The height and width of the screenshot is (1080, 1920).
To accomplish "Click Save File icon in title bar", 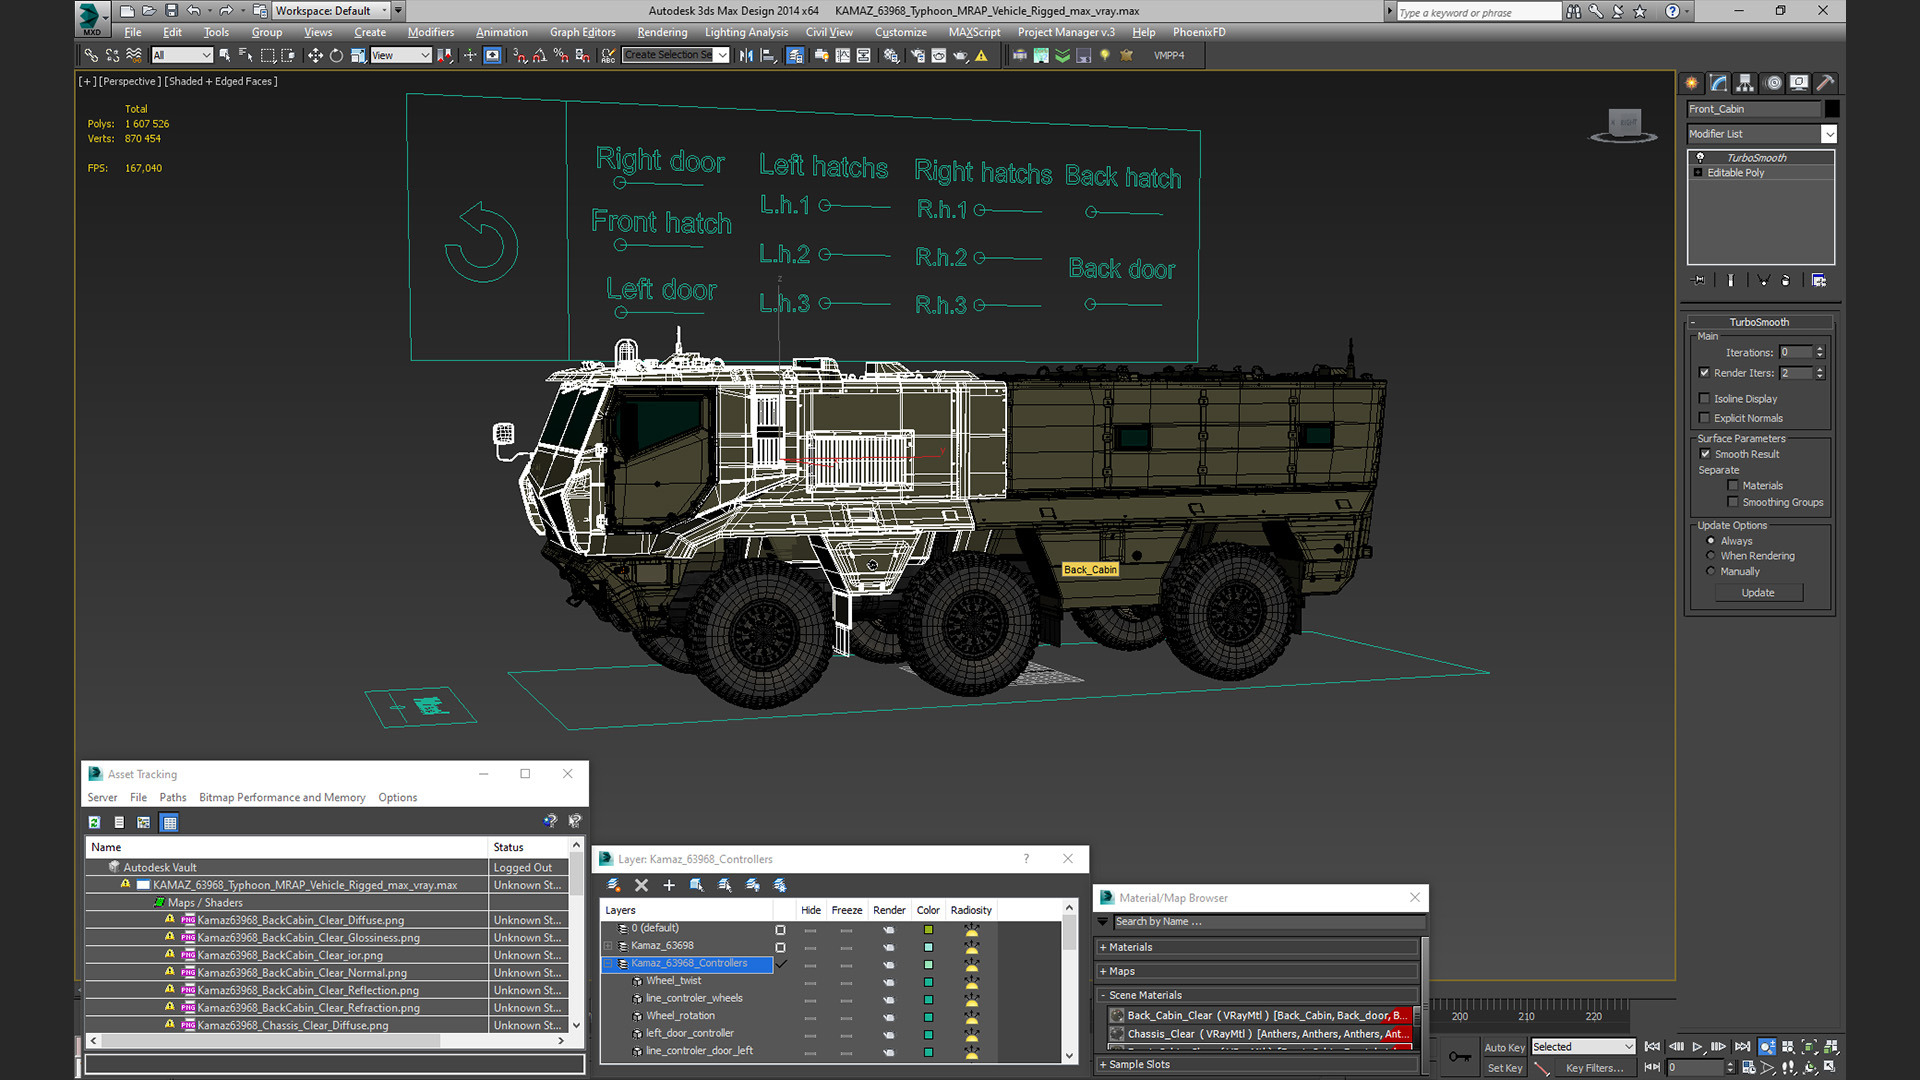I will coord(171,11).
